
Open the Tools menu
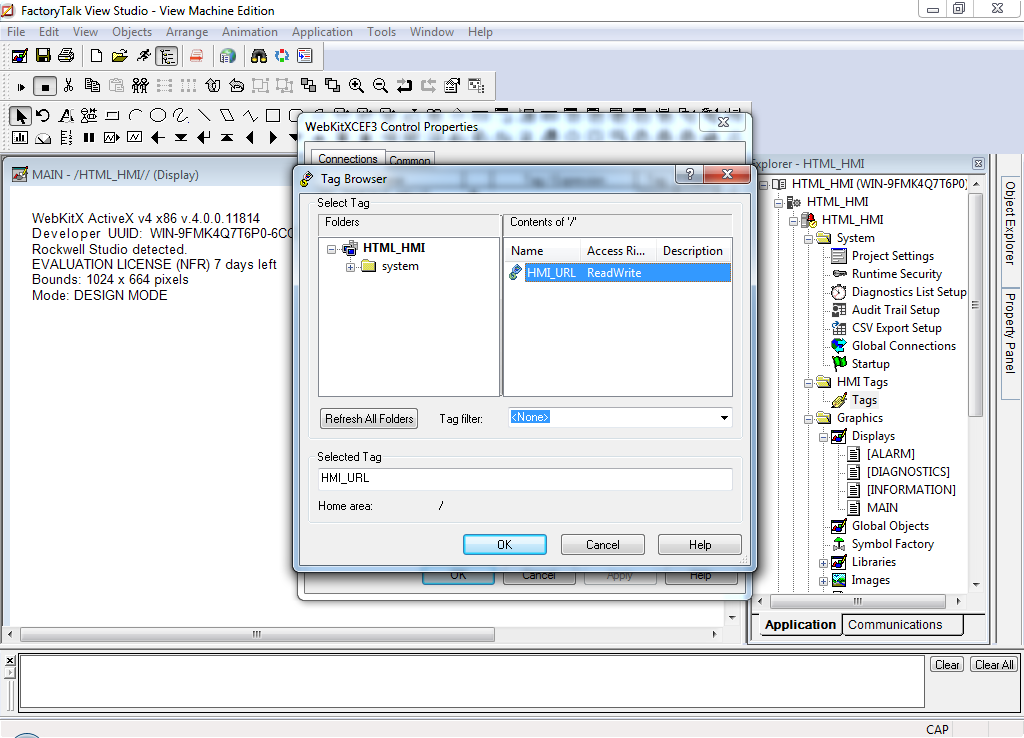pos(381,32)
